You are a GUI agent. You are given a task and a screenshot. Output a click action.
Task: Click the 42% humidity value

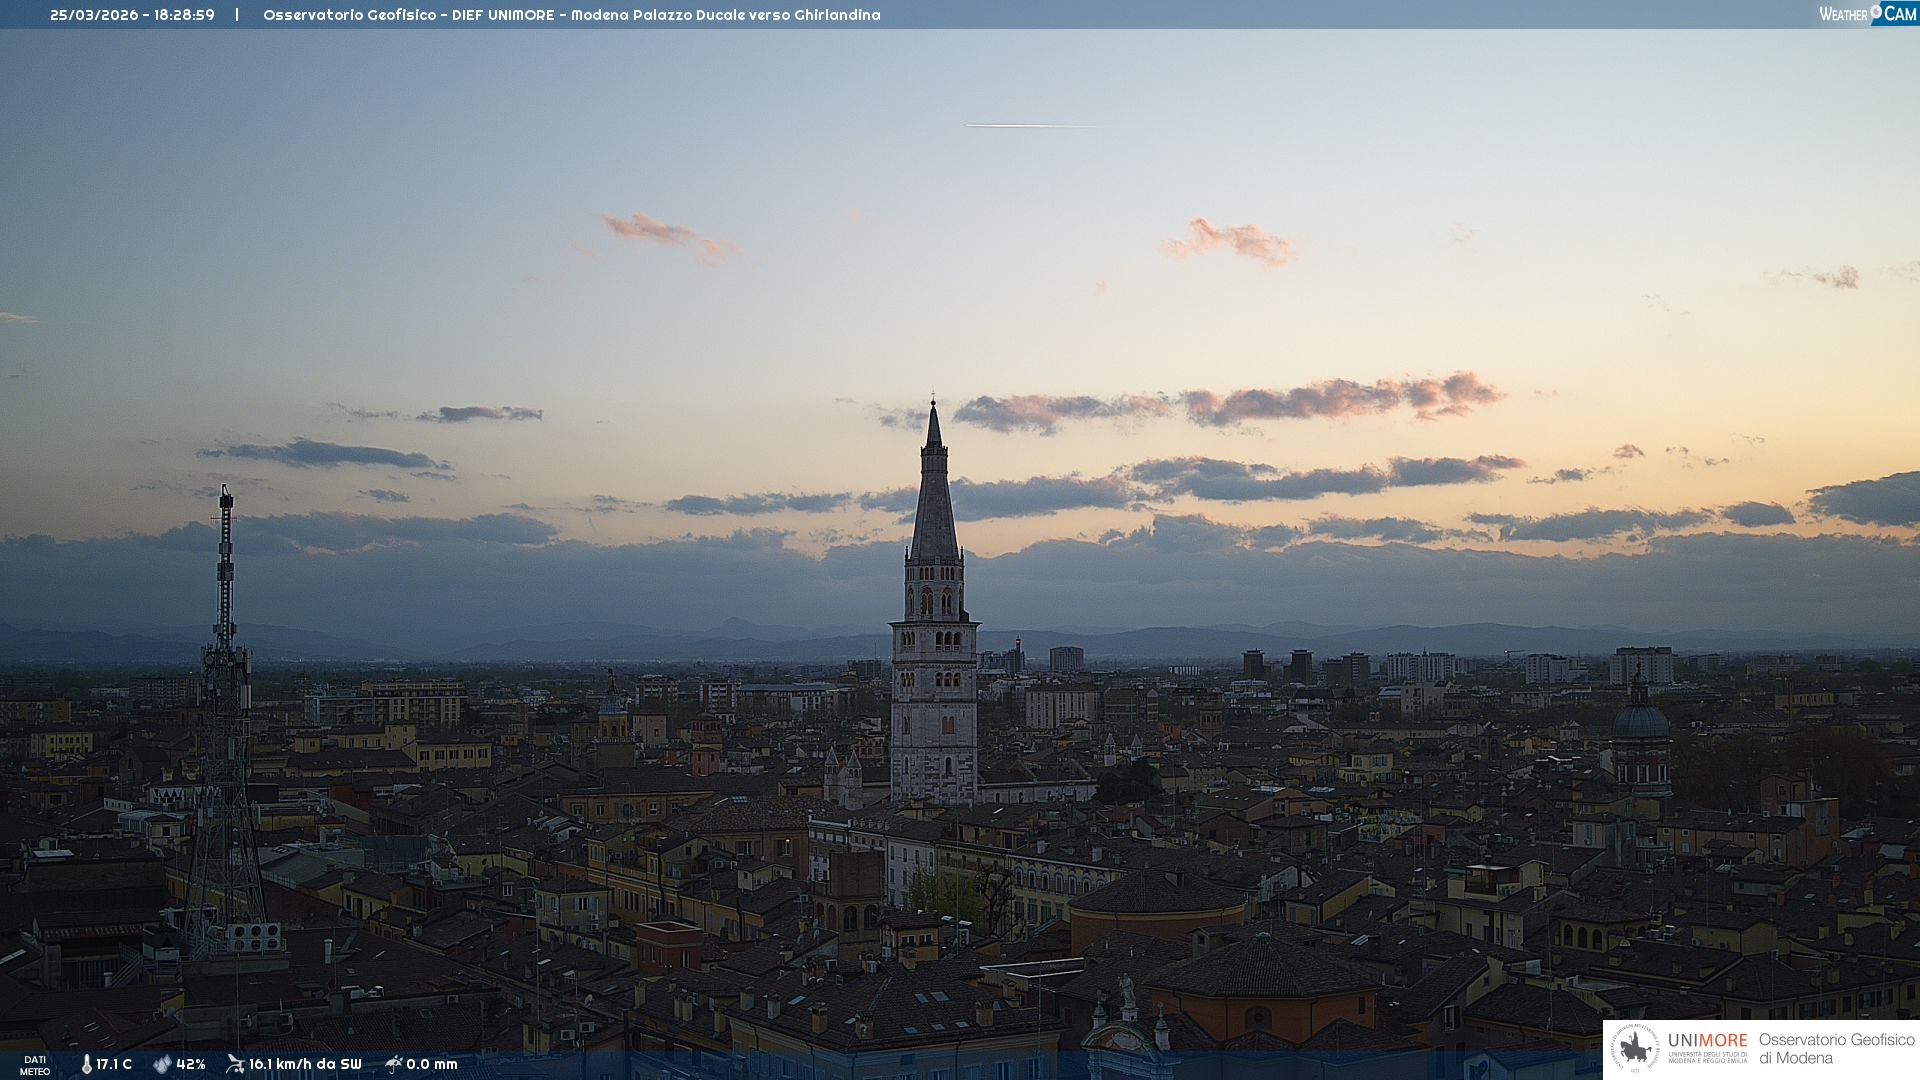click(x=191, y=1065)
